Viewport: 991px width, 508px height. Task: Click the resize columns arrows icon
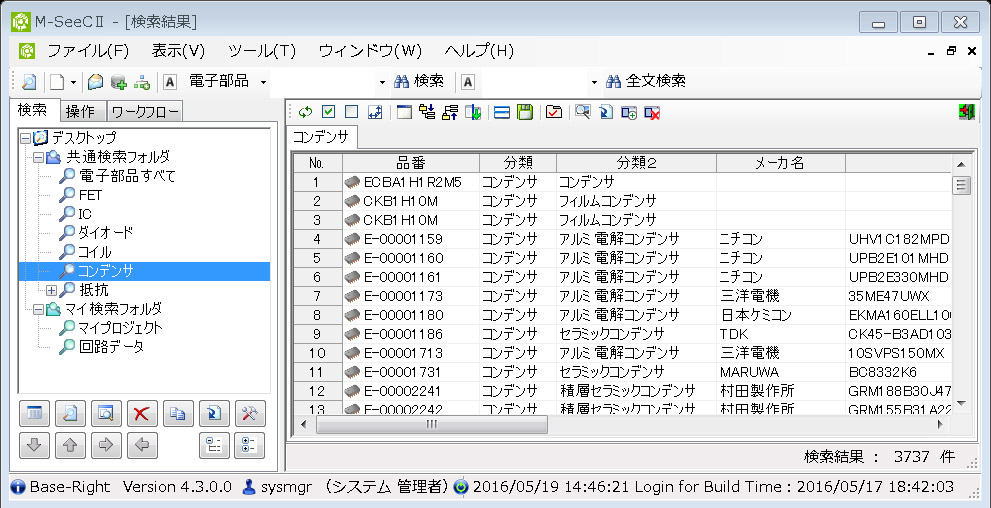tap(375, 112)
